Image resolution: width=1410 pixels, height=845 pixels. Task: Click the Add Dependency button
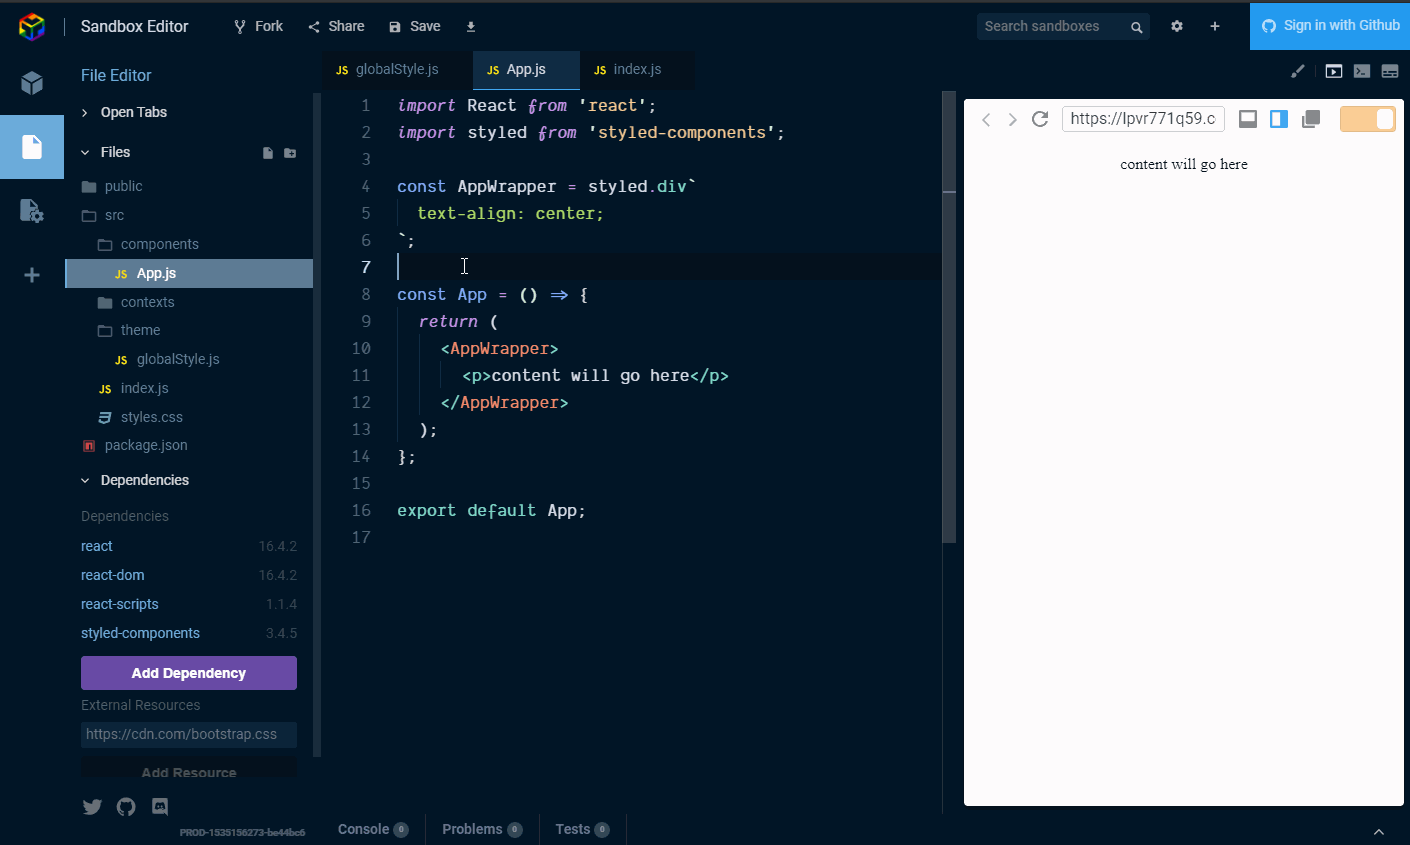pos(188,673)
